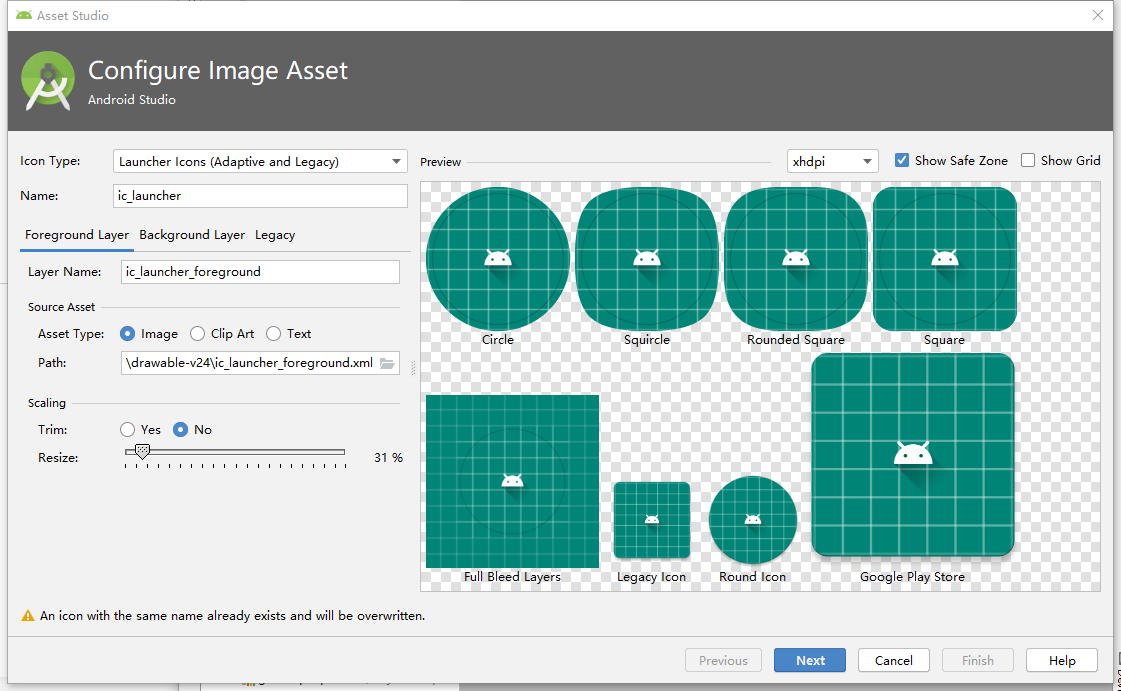Select the Circle icon preview
Viewport: 1121px width, 691px height.
[x=498, y=259]
